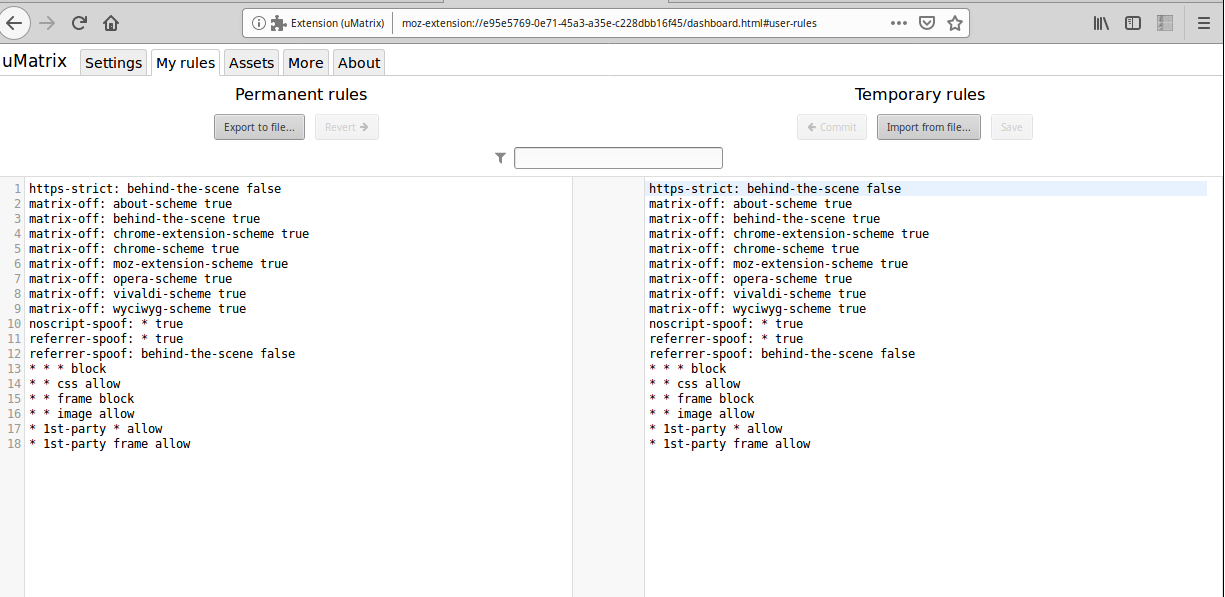Switch to the Settings tab
This screenshot has height=597, width=1225.
[113, 62]
